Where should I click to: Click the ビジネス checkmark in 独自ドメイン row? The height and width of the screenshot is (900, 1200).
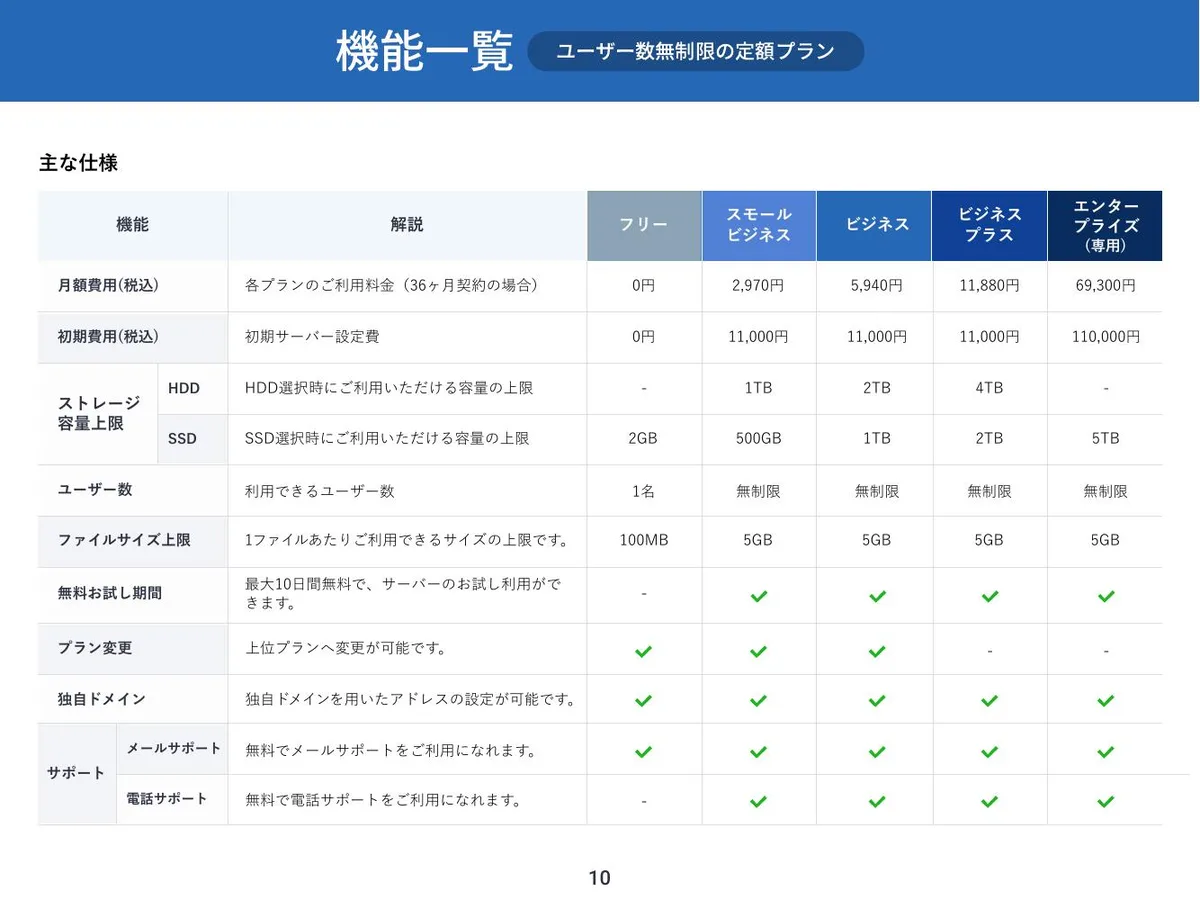pyautogui.click(x=877, y=701)
